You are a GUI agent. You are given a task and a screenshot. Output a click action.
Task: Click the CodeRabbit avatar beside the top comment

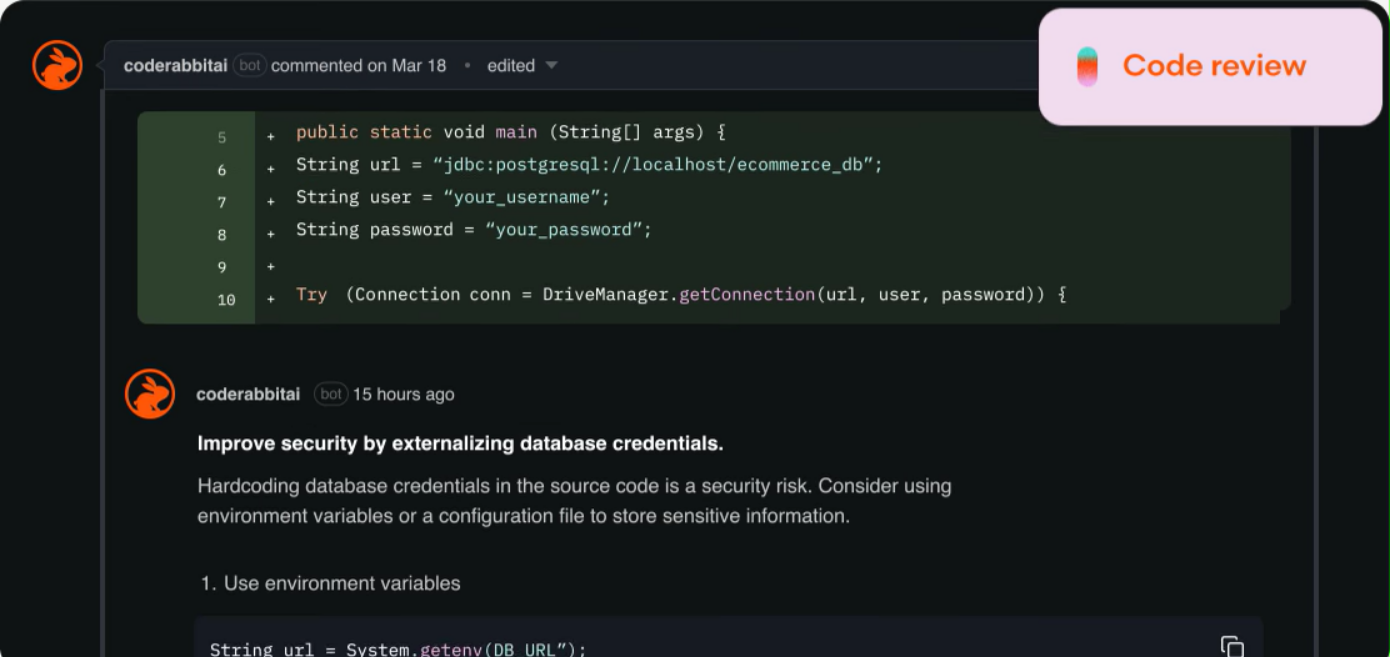[57, 66]
